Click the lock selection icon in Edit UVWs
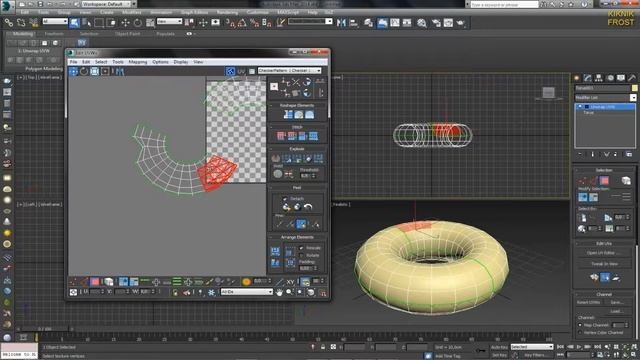The height and width of the screenshot is (360, 640). 175,292
